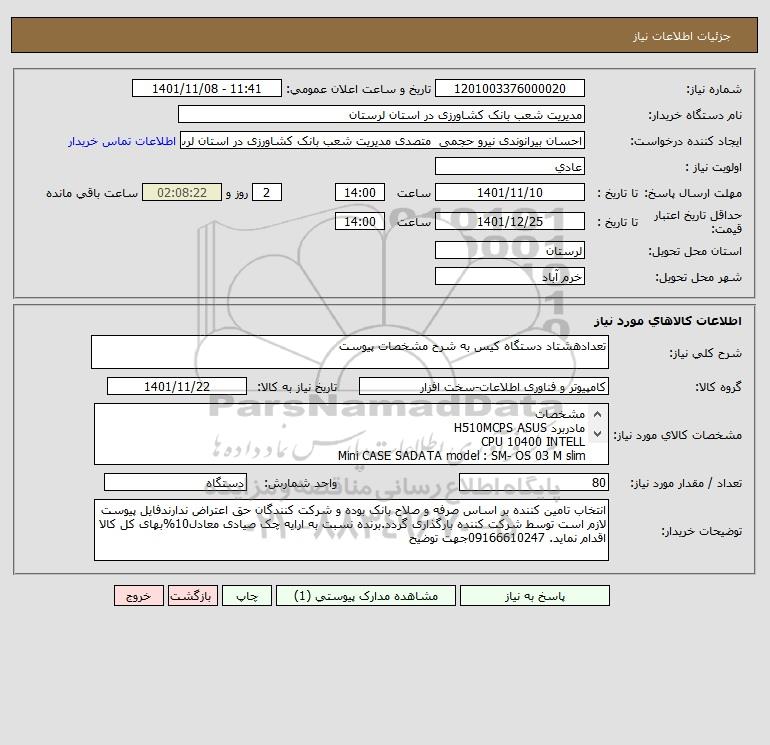Viewport: 770px width, 745px height.
Task: Click remaining days field showing 2
Action: [x=267, y=193]
